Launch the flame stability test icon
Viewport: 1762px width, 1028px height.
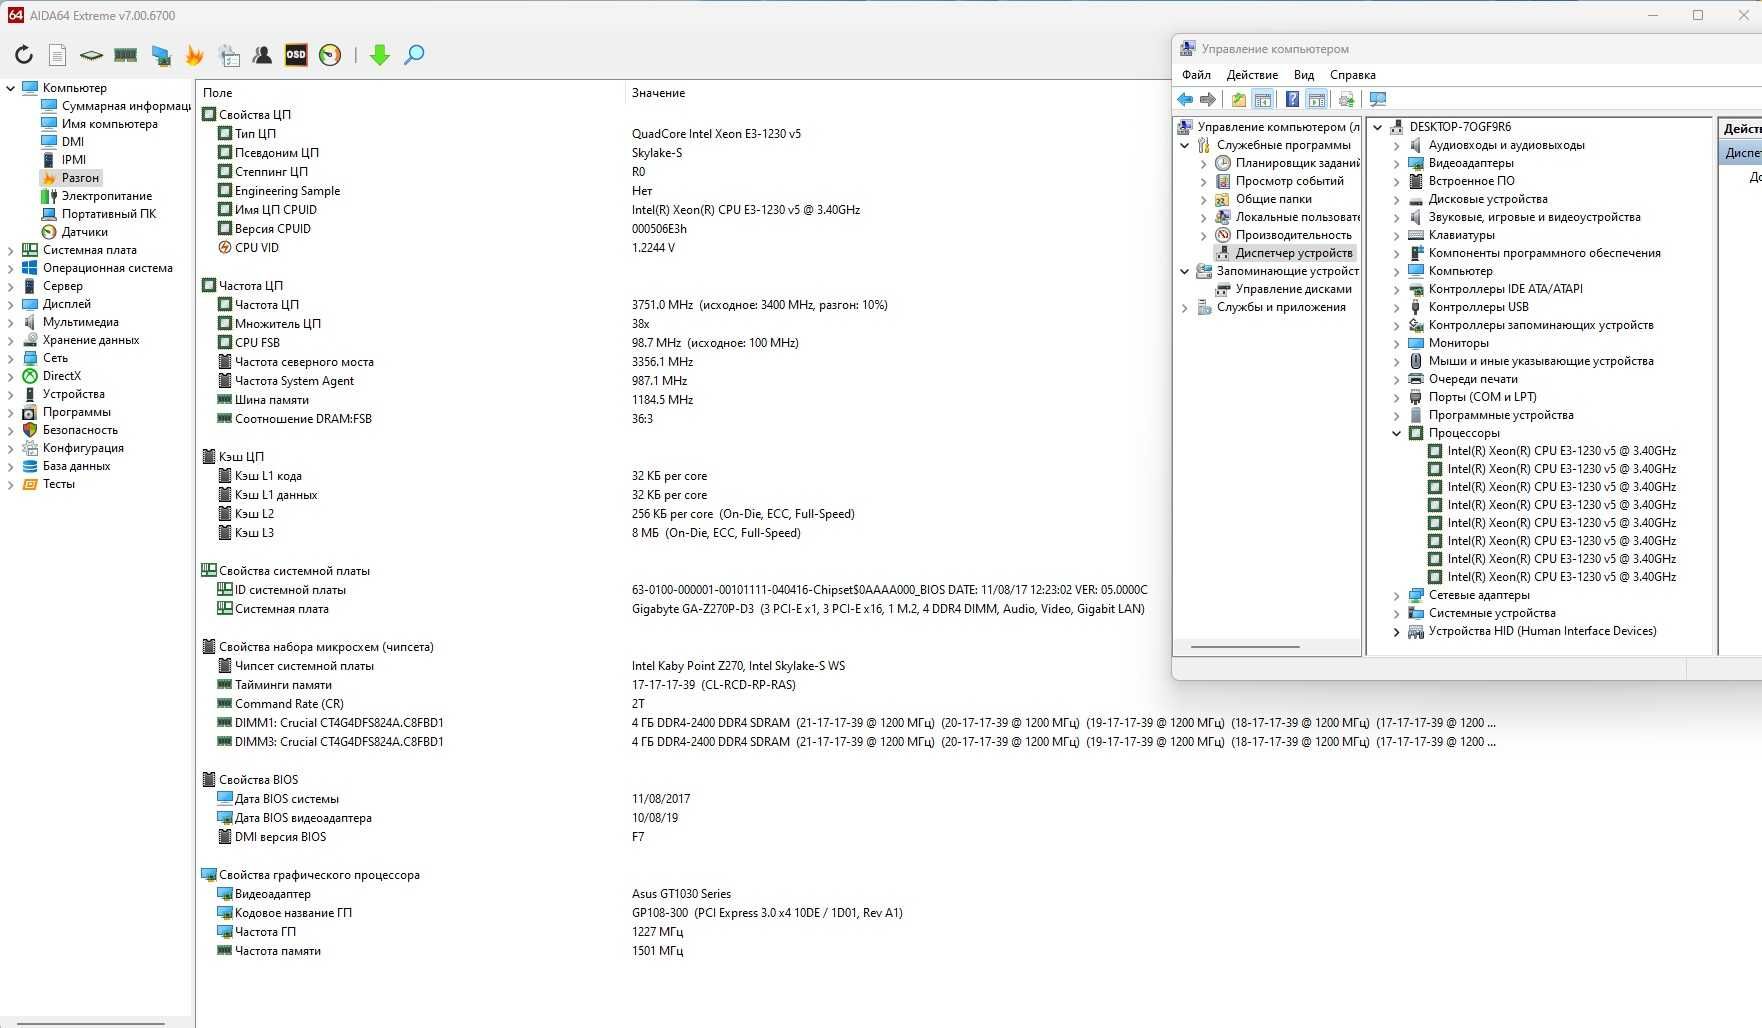point(194,55)
